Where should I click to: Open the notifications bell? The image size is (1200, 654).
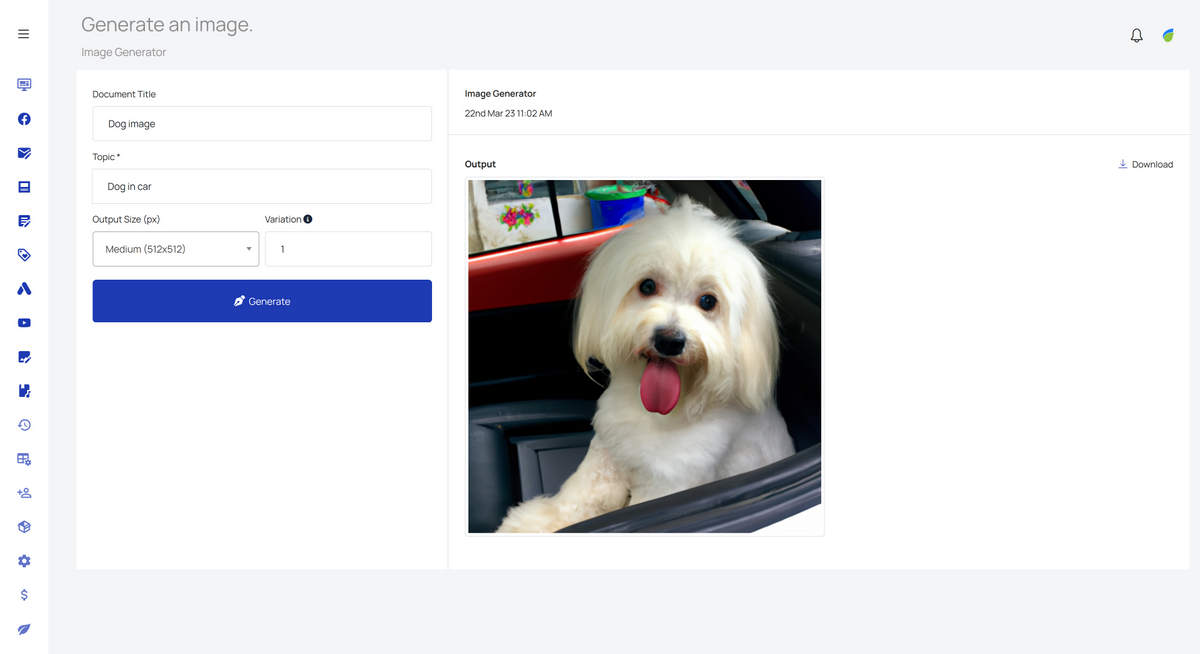click(1136, 35)
